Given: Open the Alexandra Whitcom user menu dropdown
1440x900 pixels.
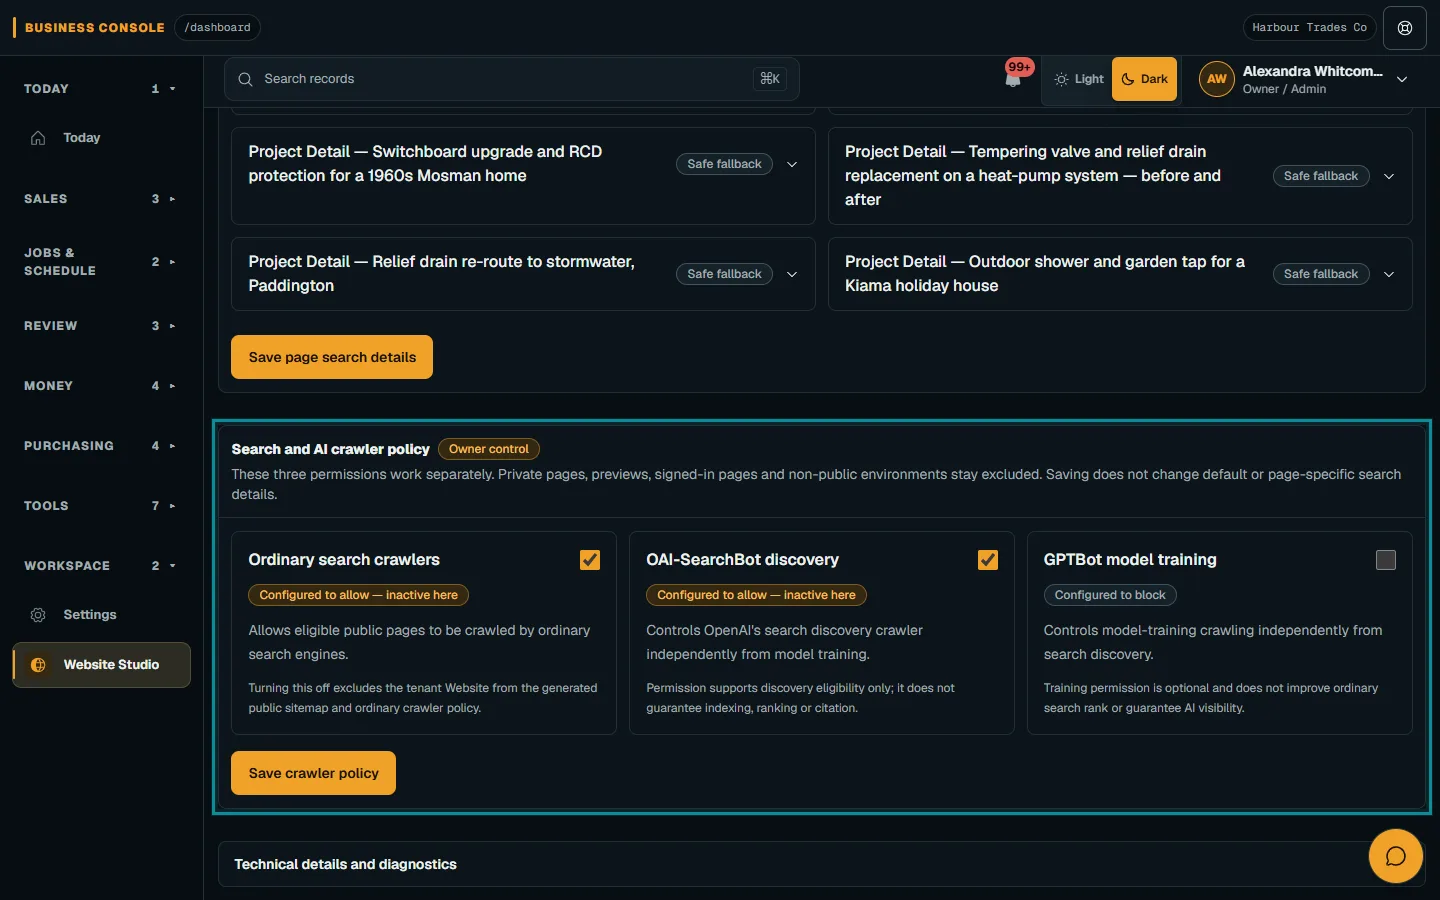Looking at the screenshot, I should click(1402, 79).
